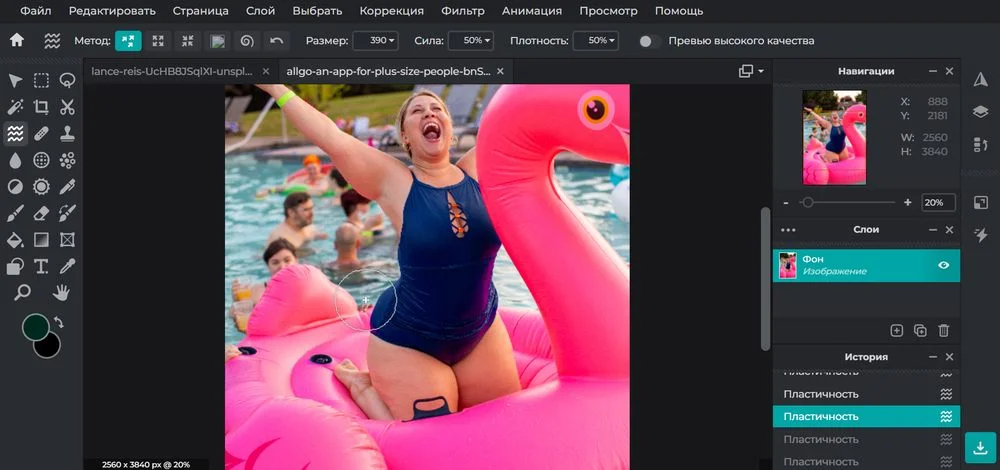Hide the Фон layer with eye icon

click(x=943, y=265)
